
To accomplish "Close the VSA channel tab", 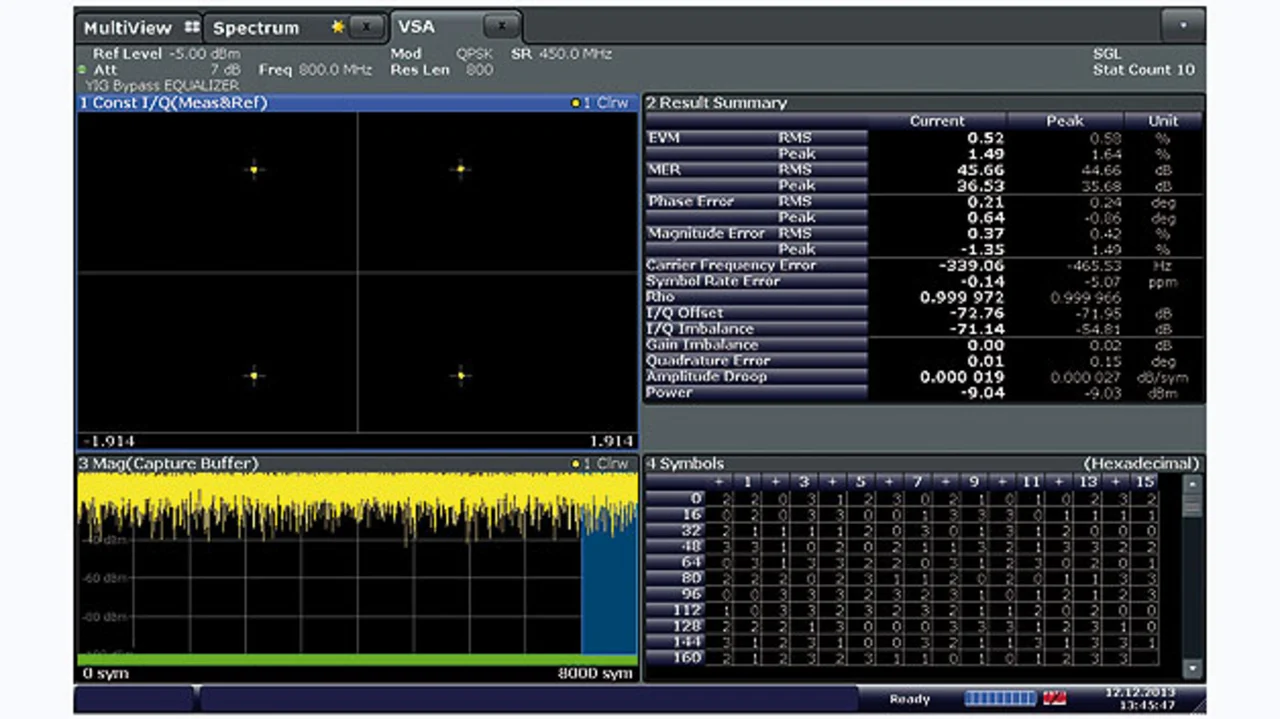I will click(501, 27).
